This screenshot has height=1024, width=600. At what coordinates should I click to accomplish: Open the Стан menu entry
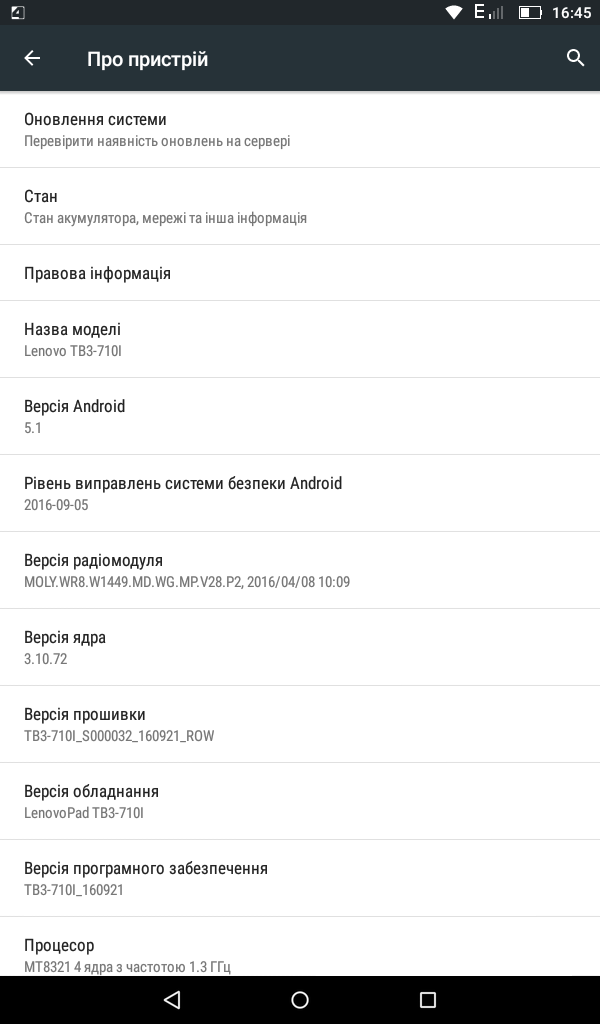(x=300, y=206)
